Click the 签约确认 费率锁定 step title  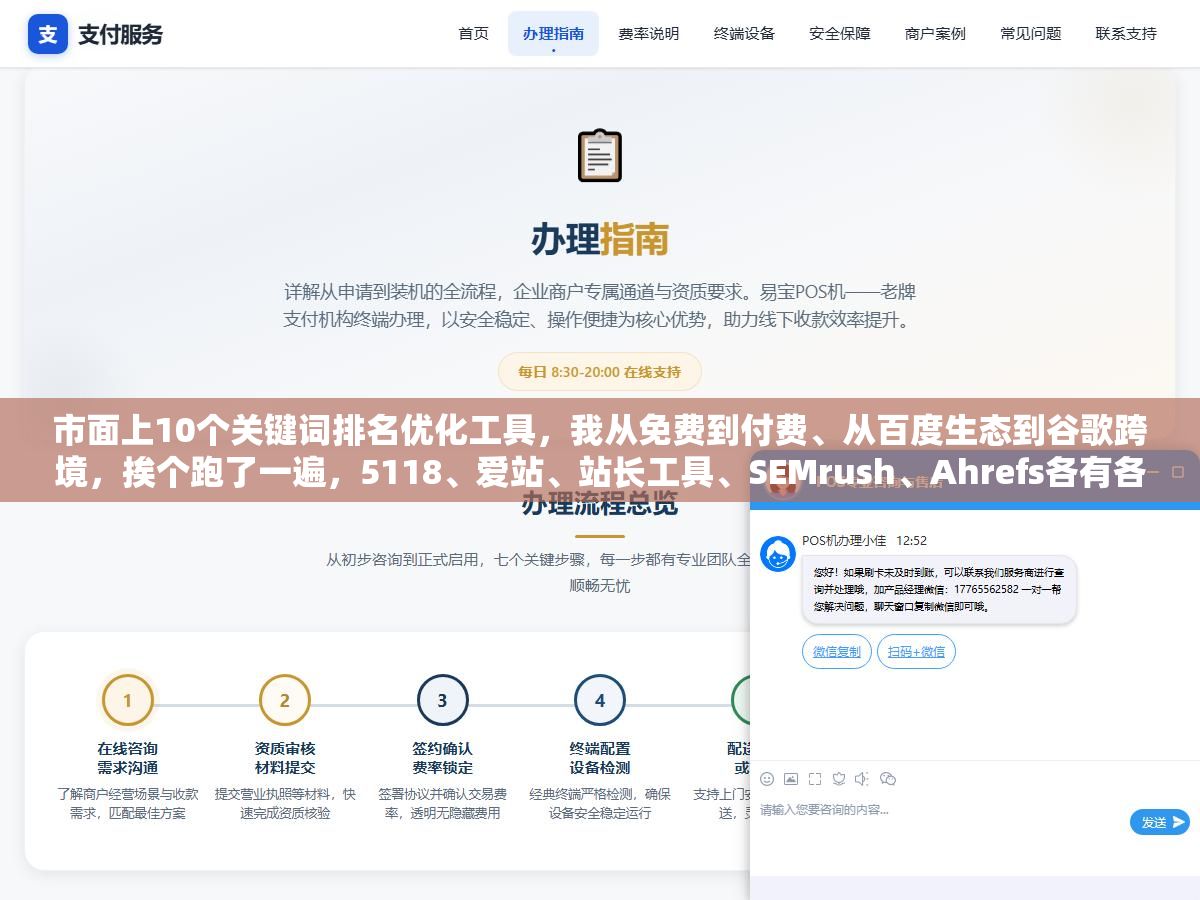[442, 758]
